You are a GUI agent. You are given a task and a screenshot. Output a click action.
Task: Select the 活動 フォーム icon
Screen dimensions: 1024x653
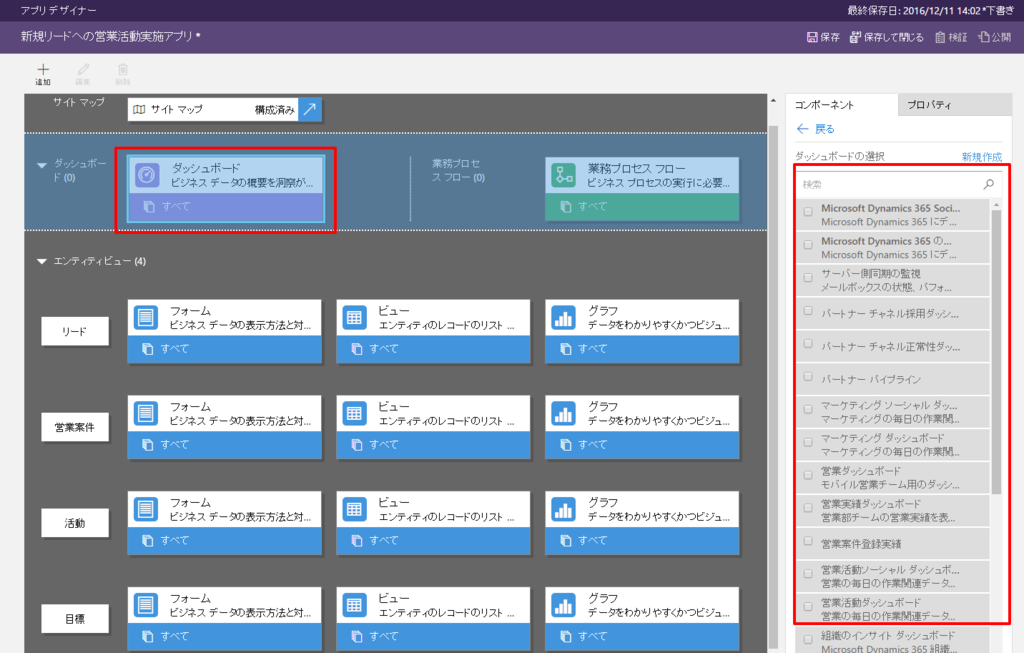click(146, 509)
